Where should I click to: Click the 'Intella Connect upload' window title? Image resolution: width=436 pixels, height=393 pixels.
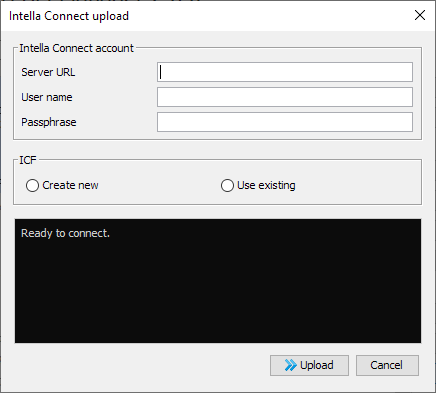click(69, 16)
